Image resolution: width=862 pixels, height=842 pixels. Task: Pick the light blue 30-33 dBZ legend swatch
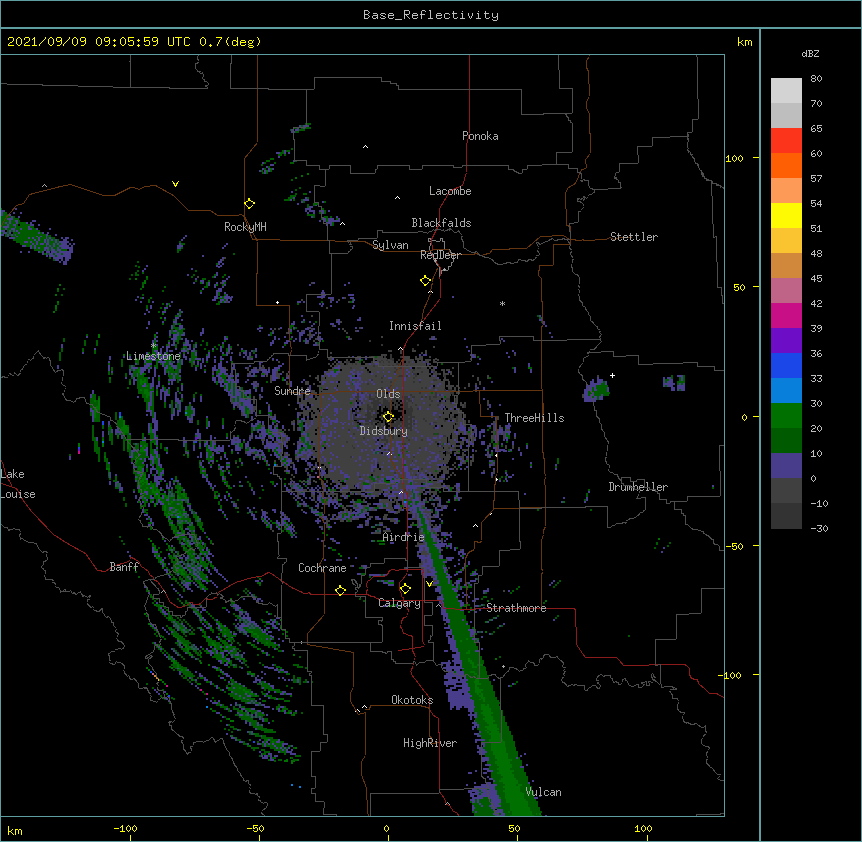tap(786, 390)
